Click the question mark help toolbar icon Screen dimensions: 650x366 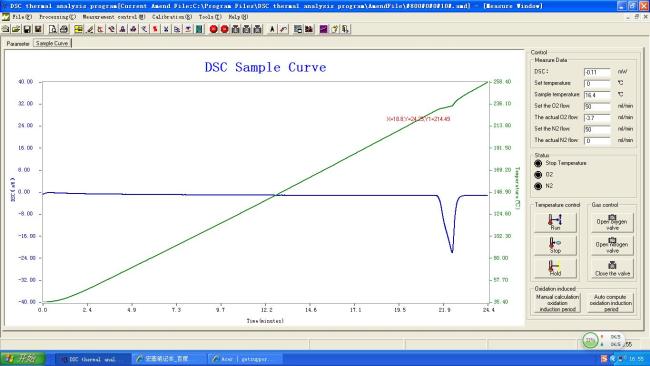coord(335,29)
